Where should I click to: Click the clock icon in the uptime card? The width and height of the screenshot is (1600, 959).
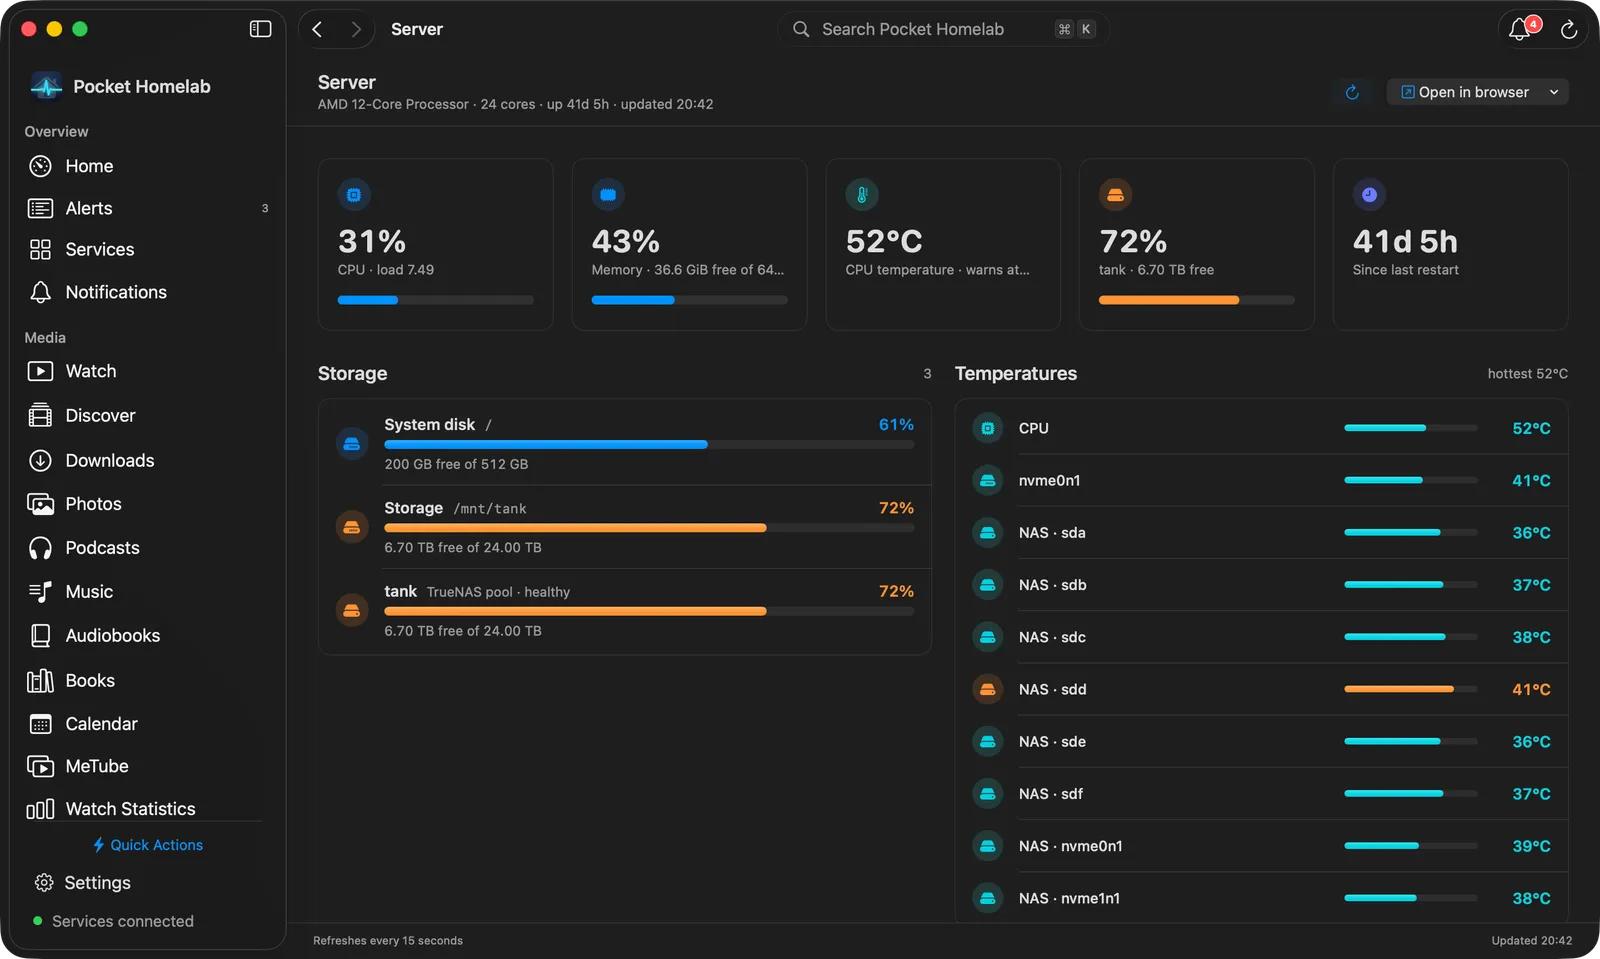(x=1369, y=195)
